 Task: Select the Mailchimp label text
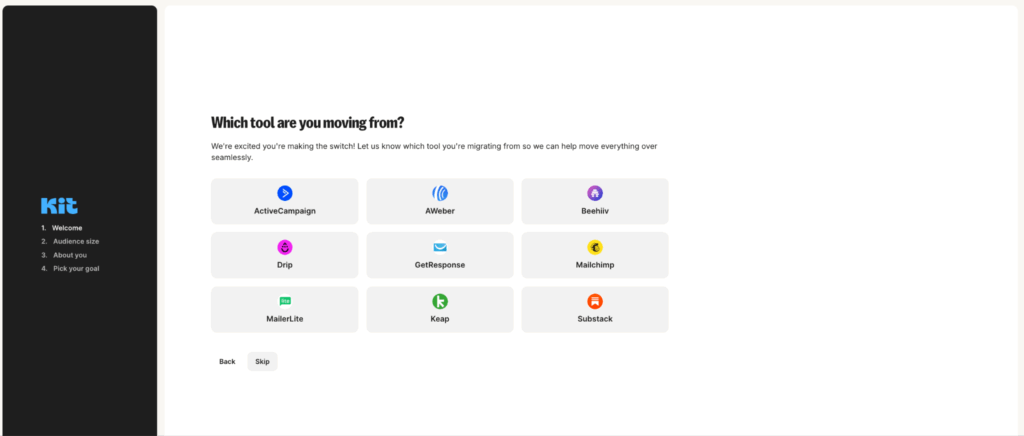click(x=595, y=265)
